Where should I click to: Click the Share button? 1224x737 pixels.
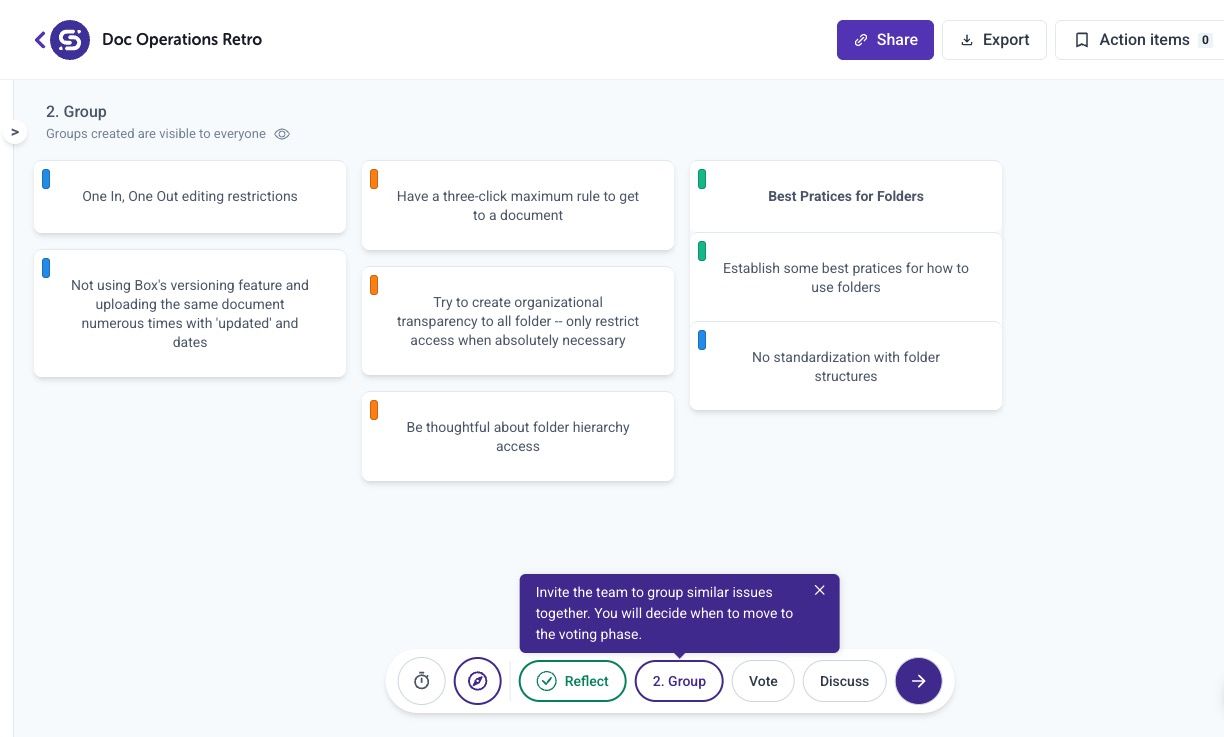coord(885,40)
